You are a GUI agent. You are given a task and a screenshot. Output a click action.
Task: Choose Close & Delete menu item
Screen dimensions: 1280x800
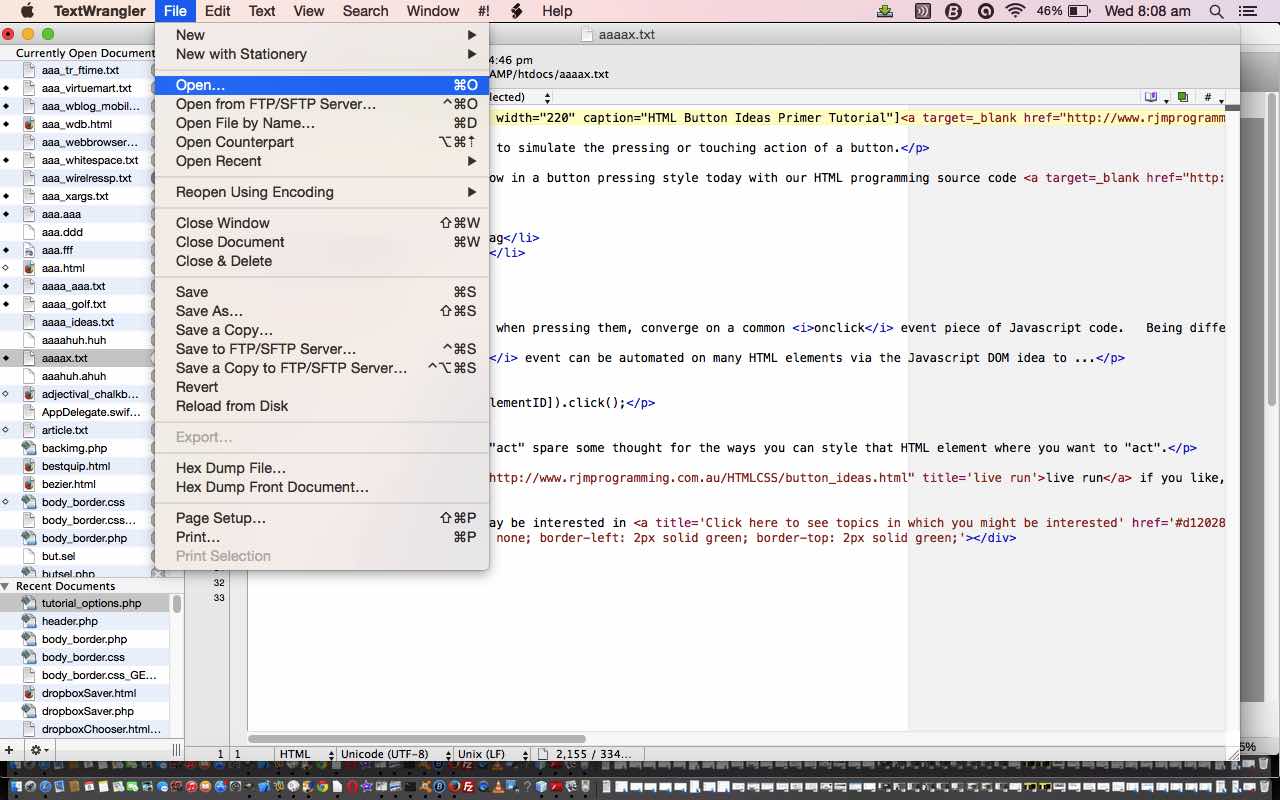(x=321, y=261)
